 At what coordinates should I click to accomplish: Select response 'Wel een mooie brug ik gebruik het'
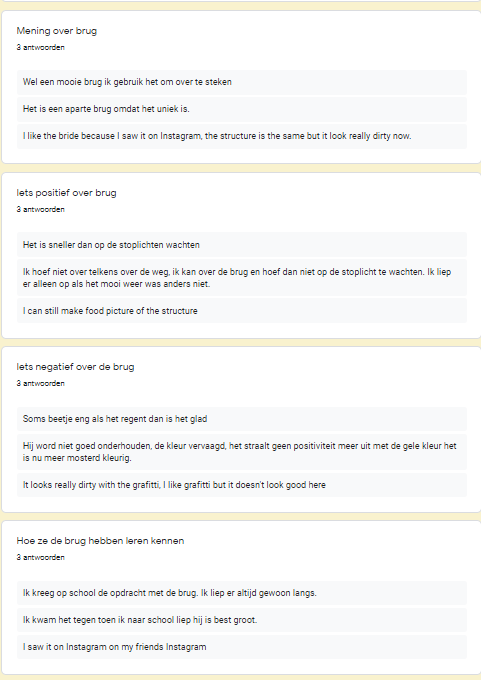pyautogui.click(x=242, y=82)
